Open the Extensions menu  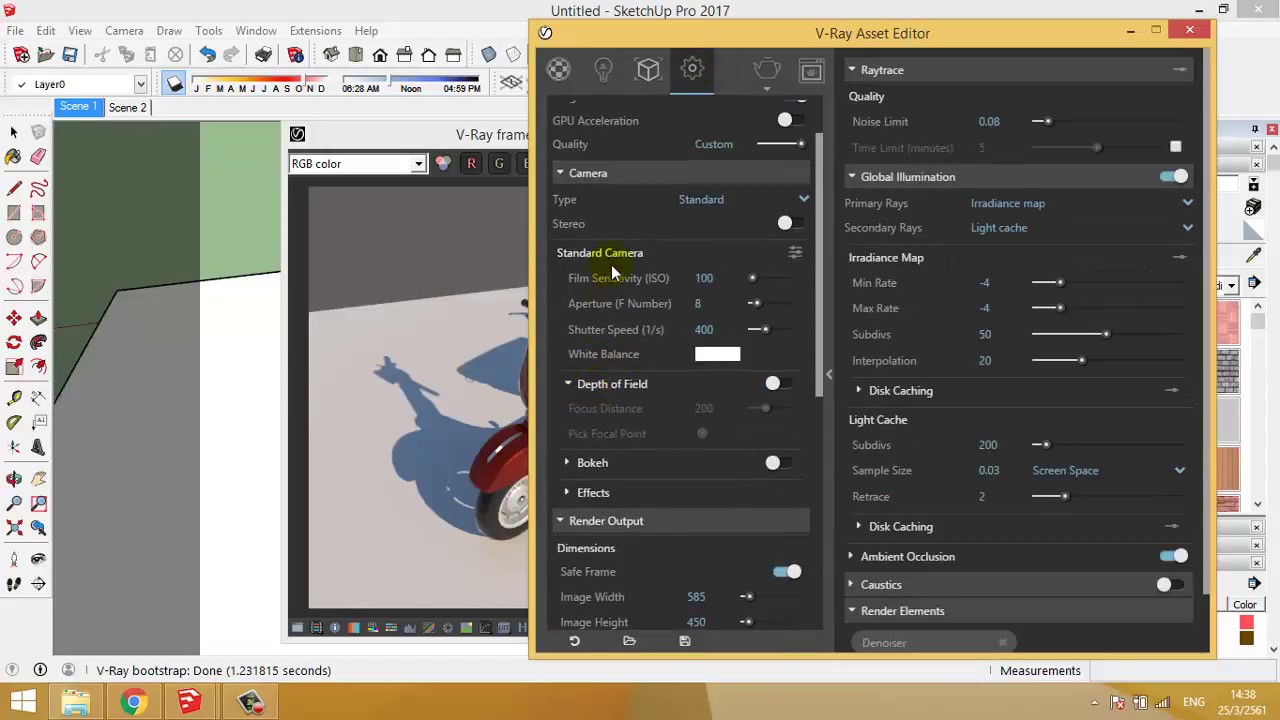pyautogui.click(x=315, y=31)
